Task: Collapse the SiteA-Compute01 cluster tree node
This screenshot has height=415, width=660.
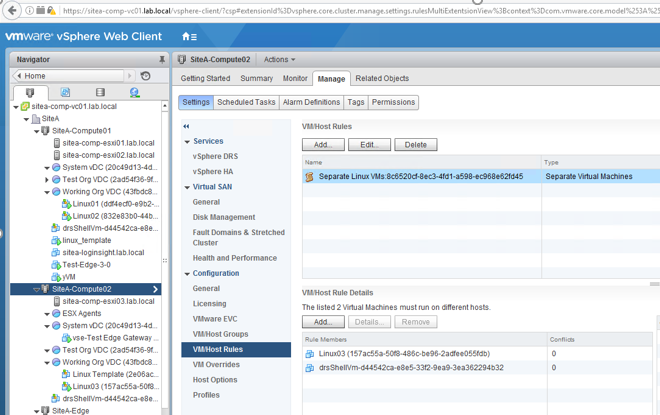Action: click(37, 131)
